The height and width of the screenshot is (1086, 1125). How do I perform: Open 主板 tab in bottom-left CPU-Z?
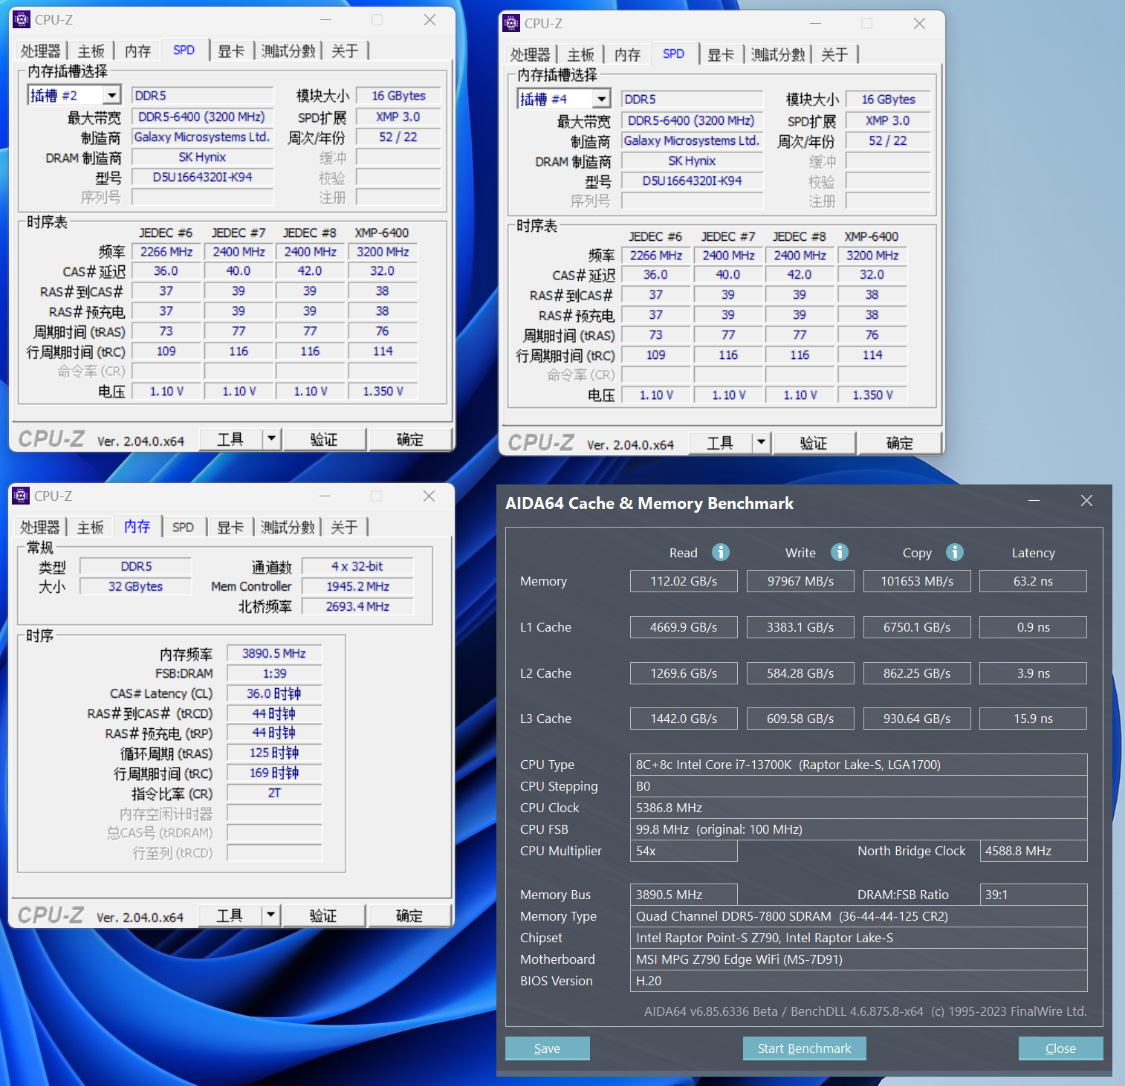(x=90, y=527)
